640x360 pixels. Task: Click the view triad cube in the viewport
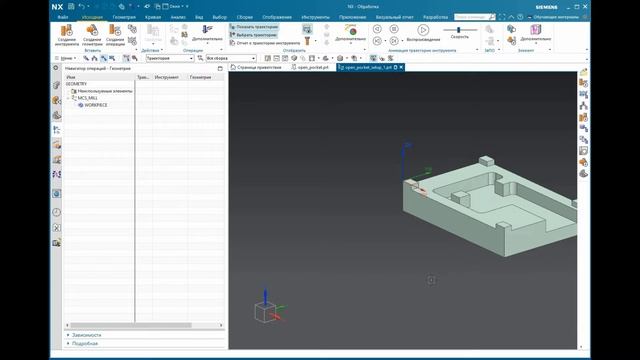264,312
